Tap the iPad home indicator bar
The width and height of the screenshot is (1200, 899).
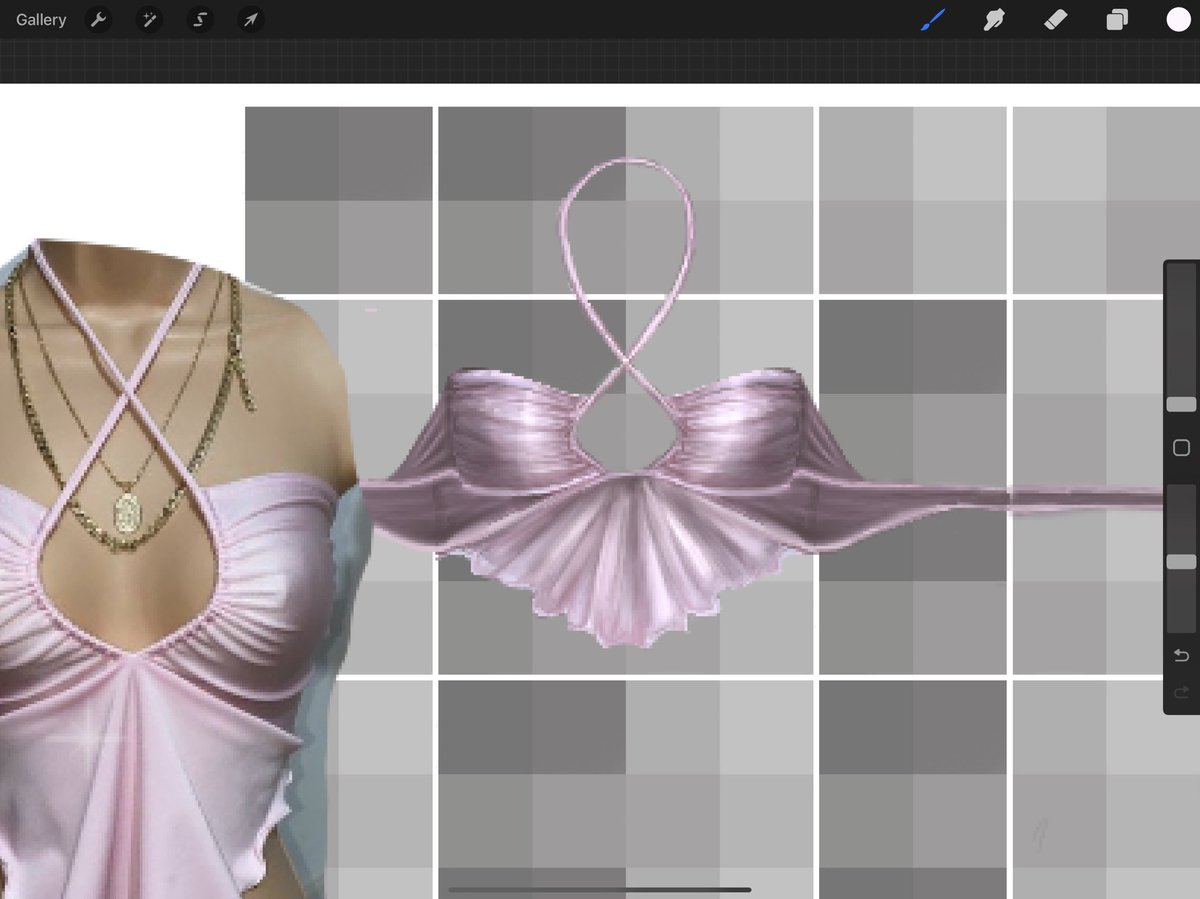pos(600,888)
